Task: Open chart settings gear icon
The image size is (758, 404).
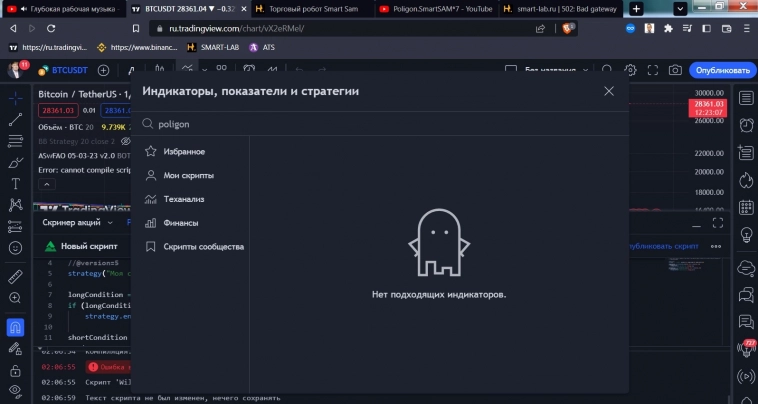Action: click(630, 70)
